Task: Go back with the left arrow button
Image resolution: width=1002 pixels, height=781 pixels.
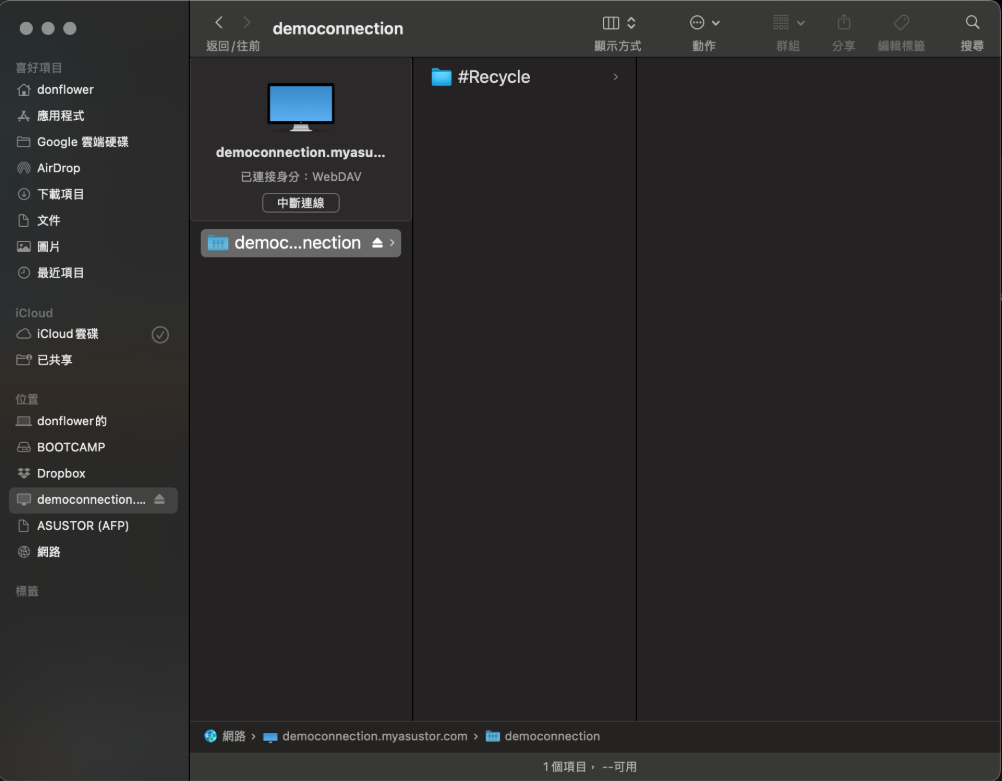Action: pyautogui.click(x=220, y=22)
